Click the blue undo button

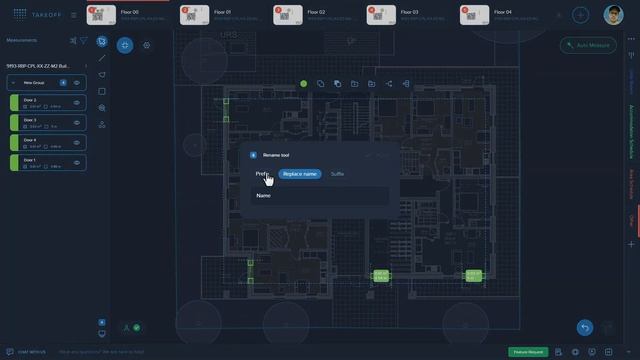(585, 327)
